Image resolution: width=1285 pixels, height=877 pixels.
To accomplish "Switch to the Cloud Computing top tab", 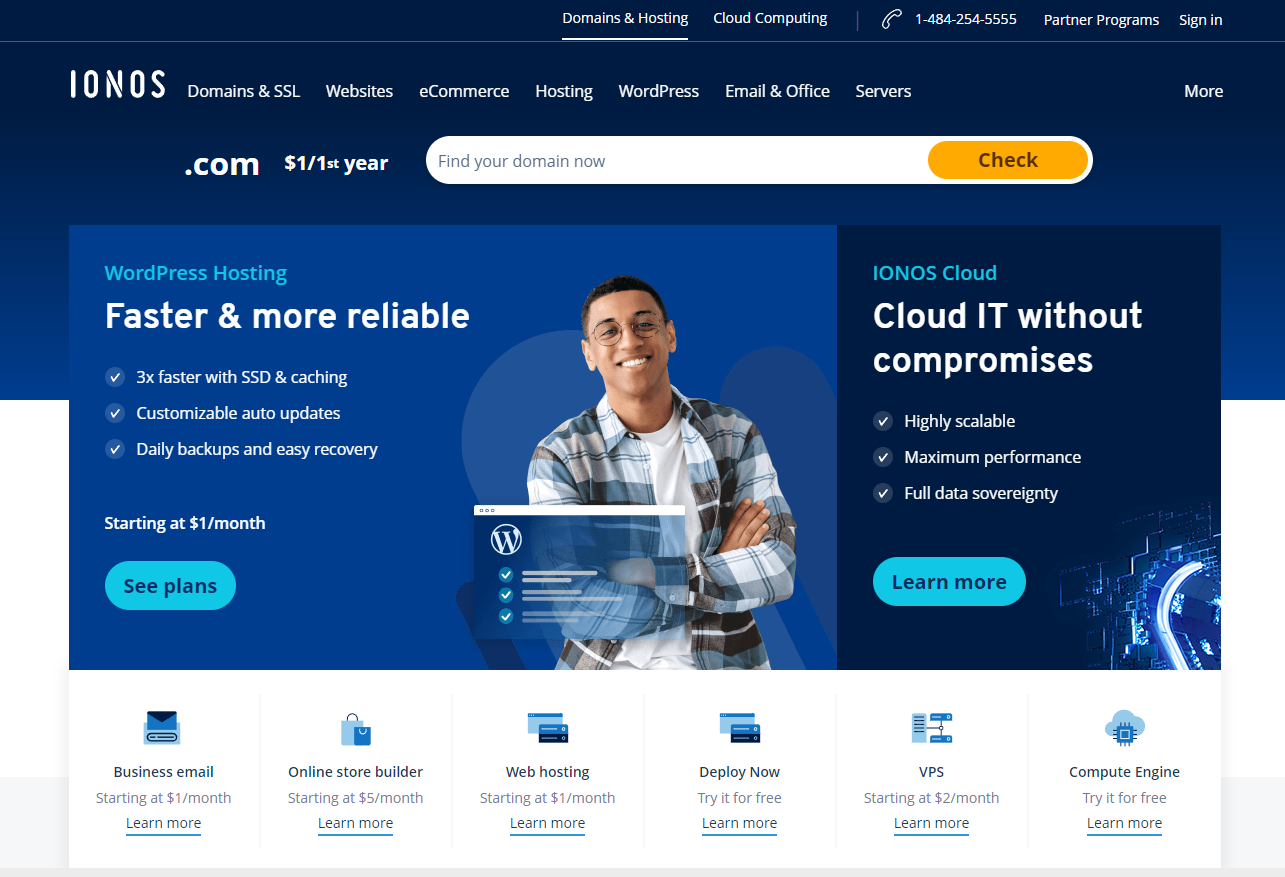I will pos(770,18).
